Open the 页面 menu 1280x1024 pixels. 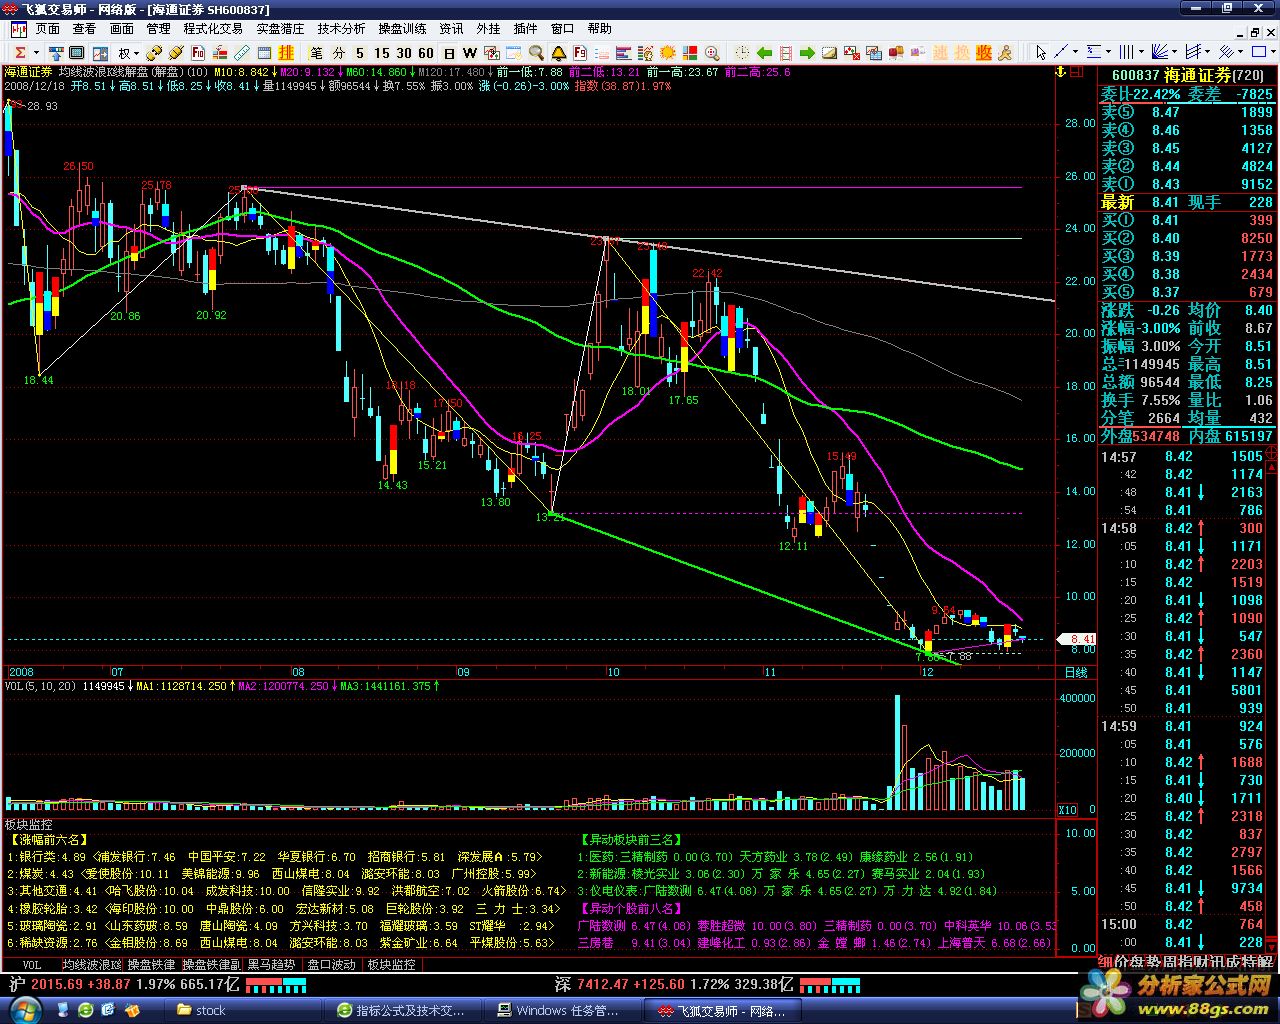pos(48,28)
